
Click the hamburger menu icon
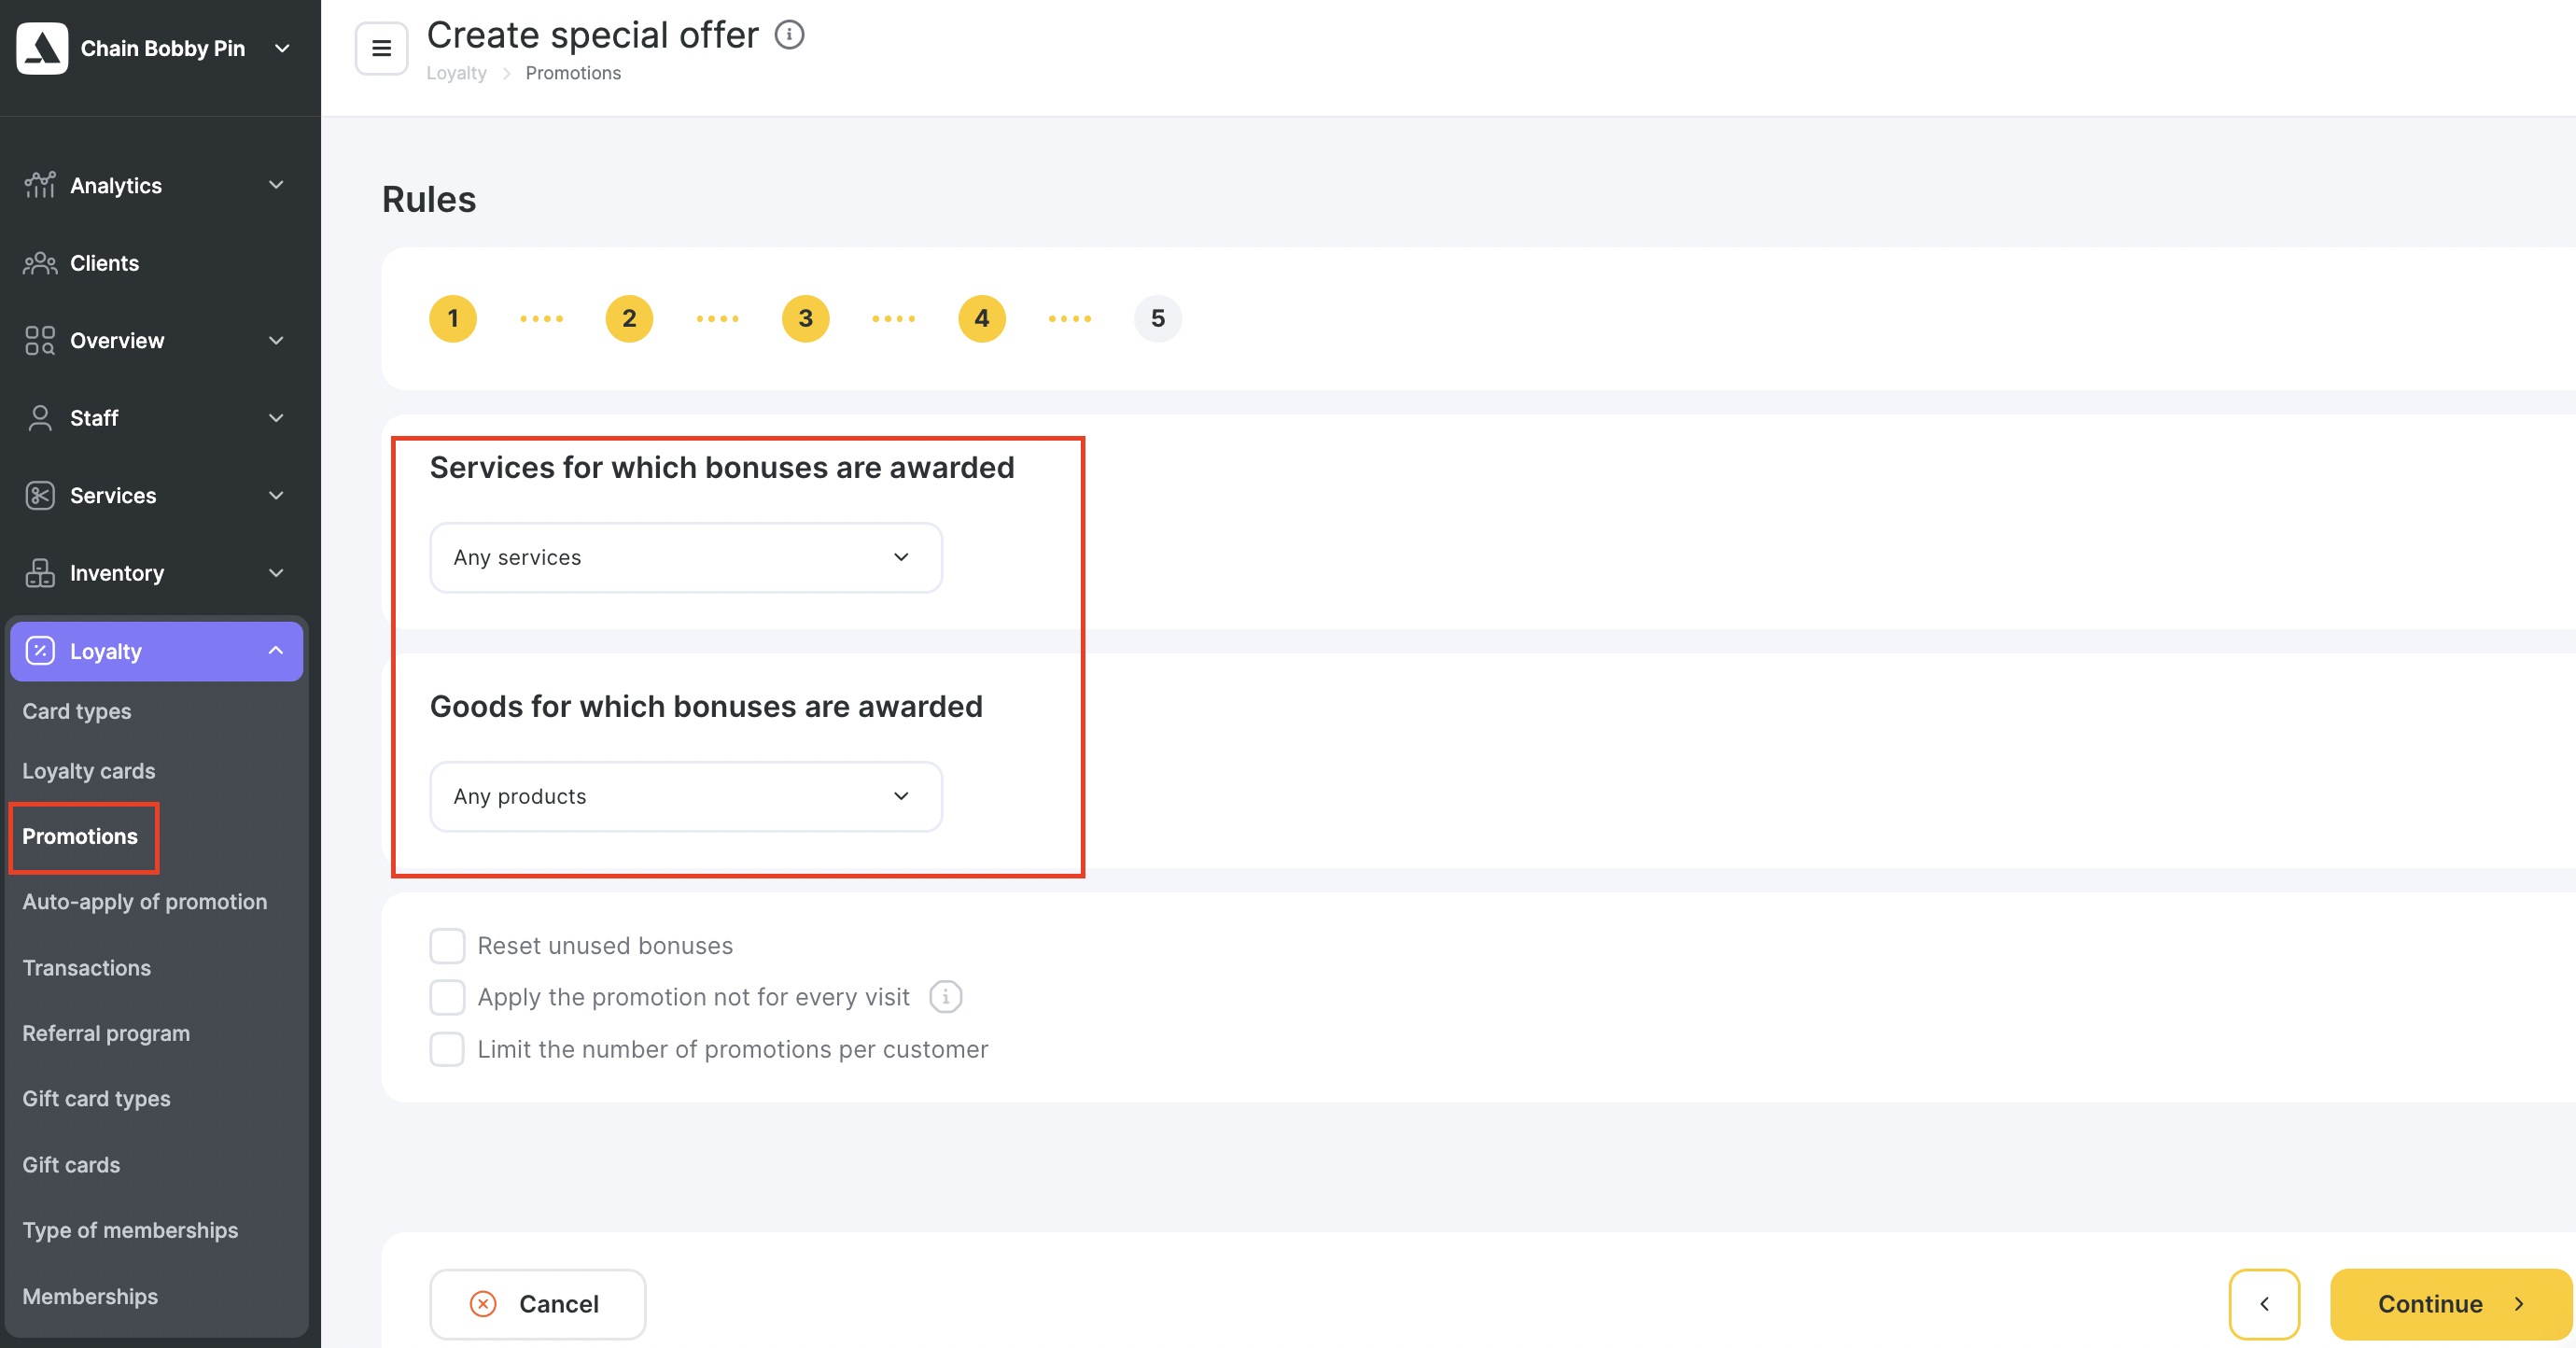381,48
